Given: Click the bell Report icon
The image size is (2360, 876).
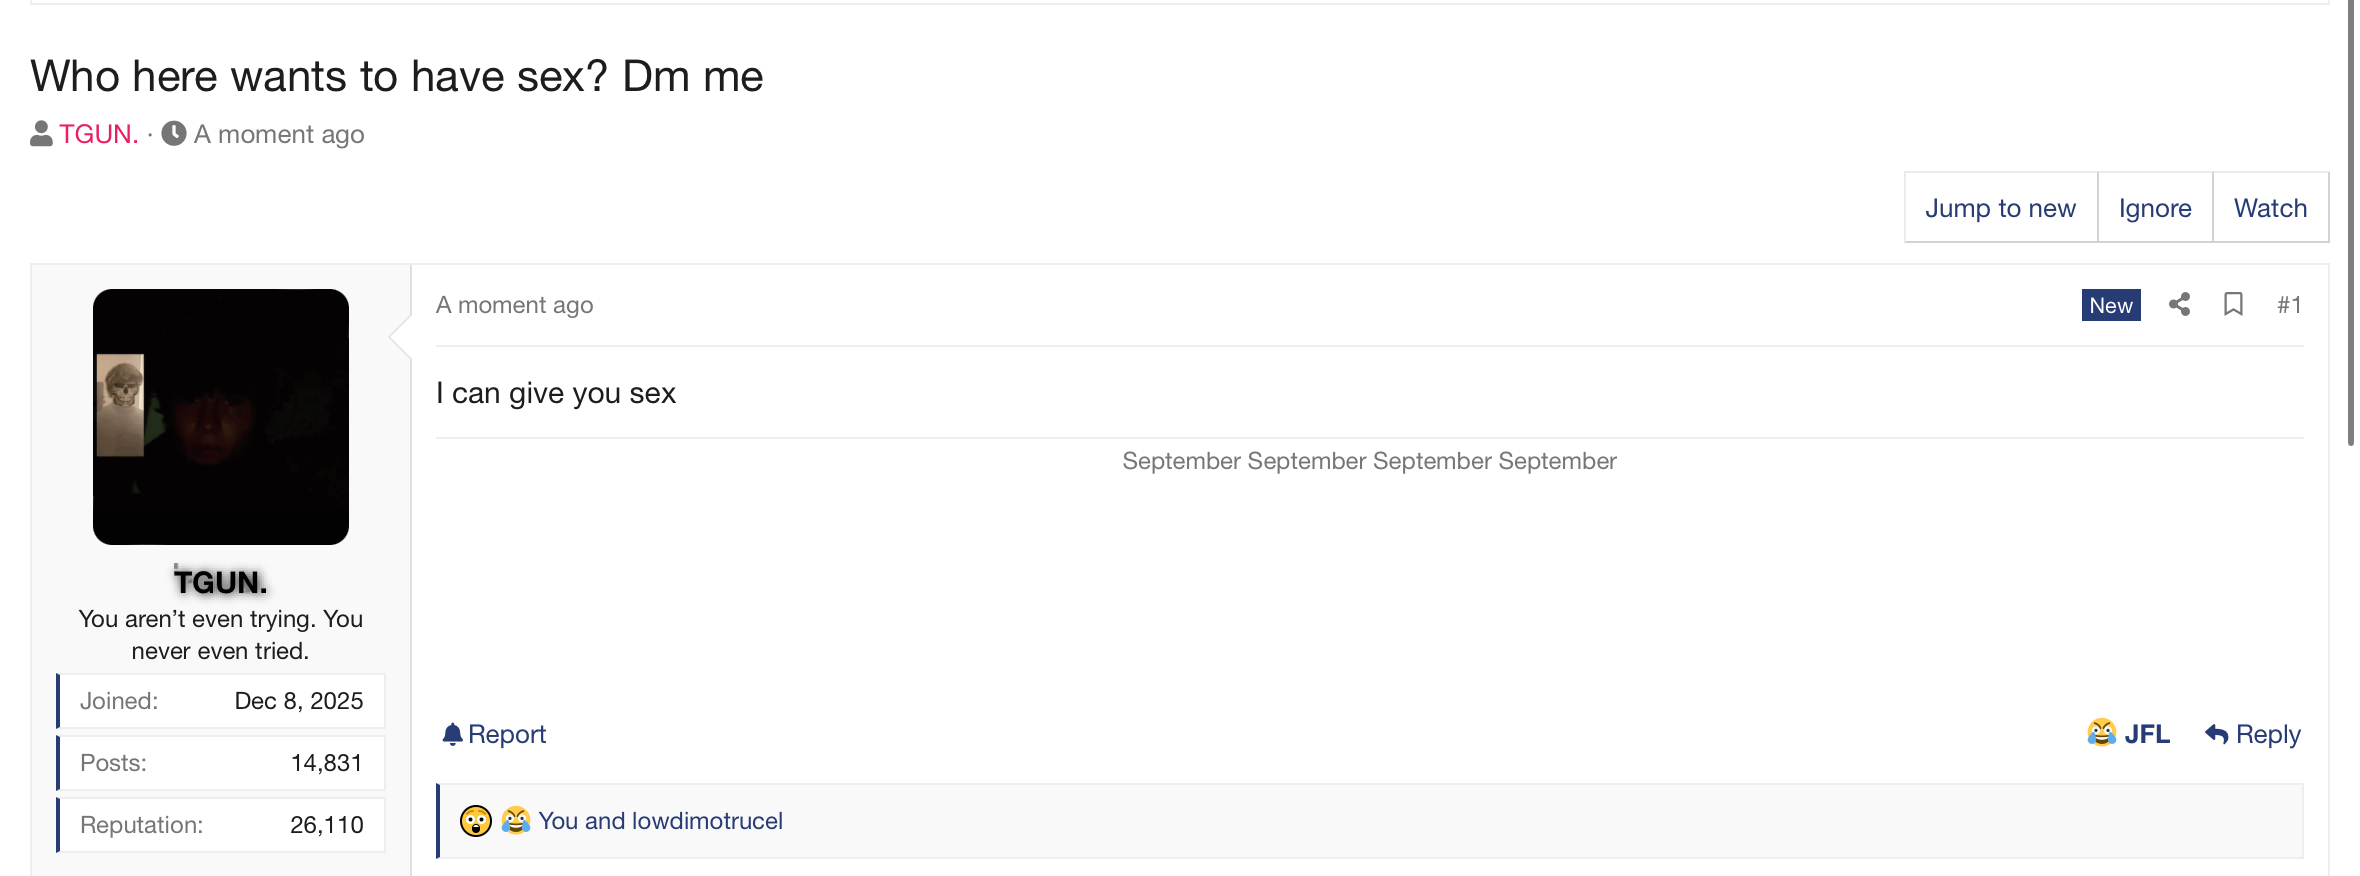Looking at the screenshot, I should (x=452, y=735).
